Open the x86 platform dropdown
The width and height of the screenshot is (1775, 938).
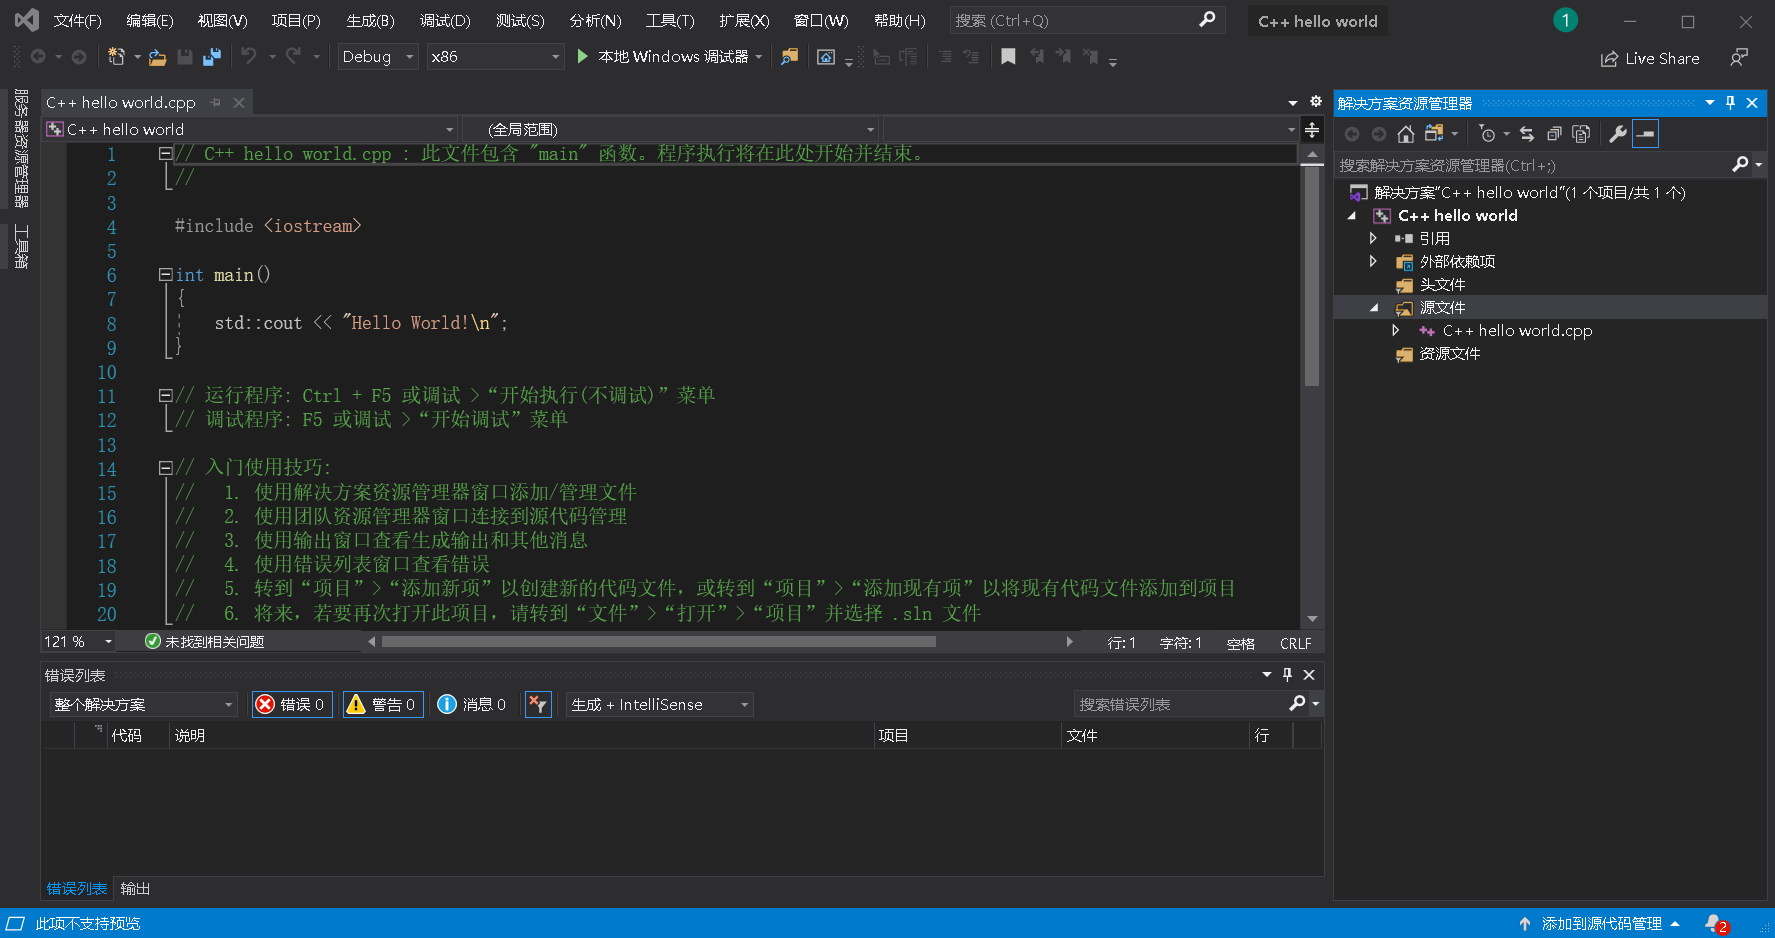[x=495, y=57]
